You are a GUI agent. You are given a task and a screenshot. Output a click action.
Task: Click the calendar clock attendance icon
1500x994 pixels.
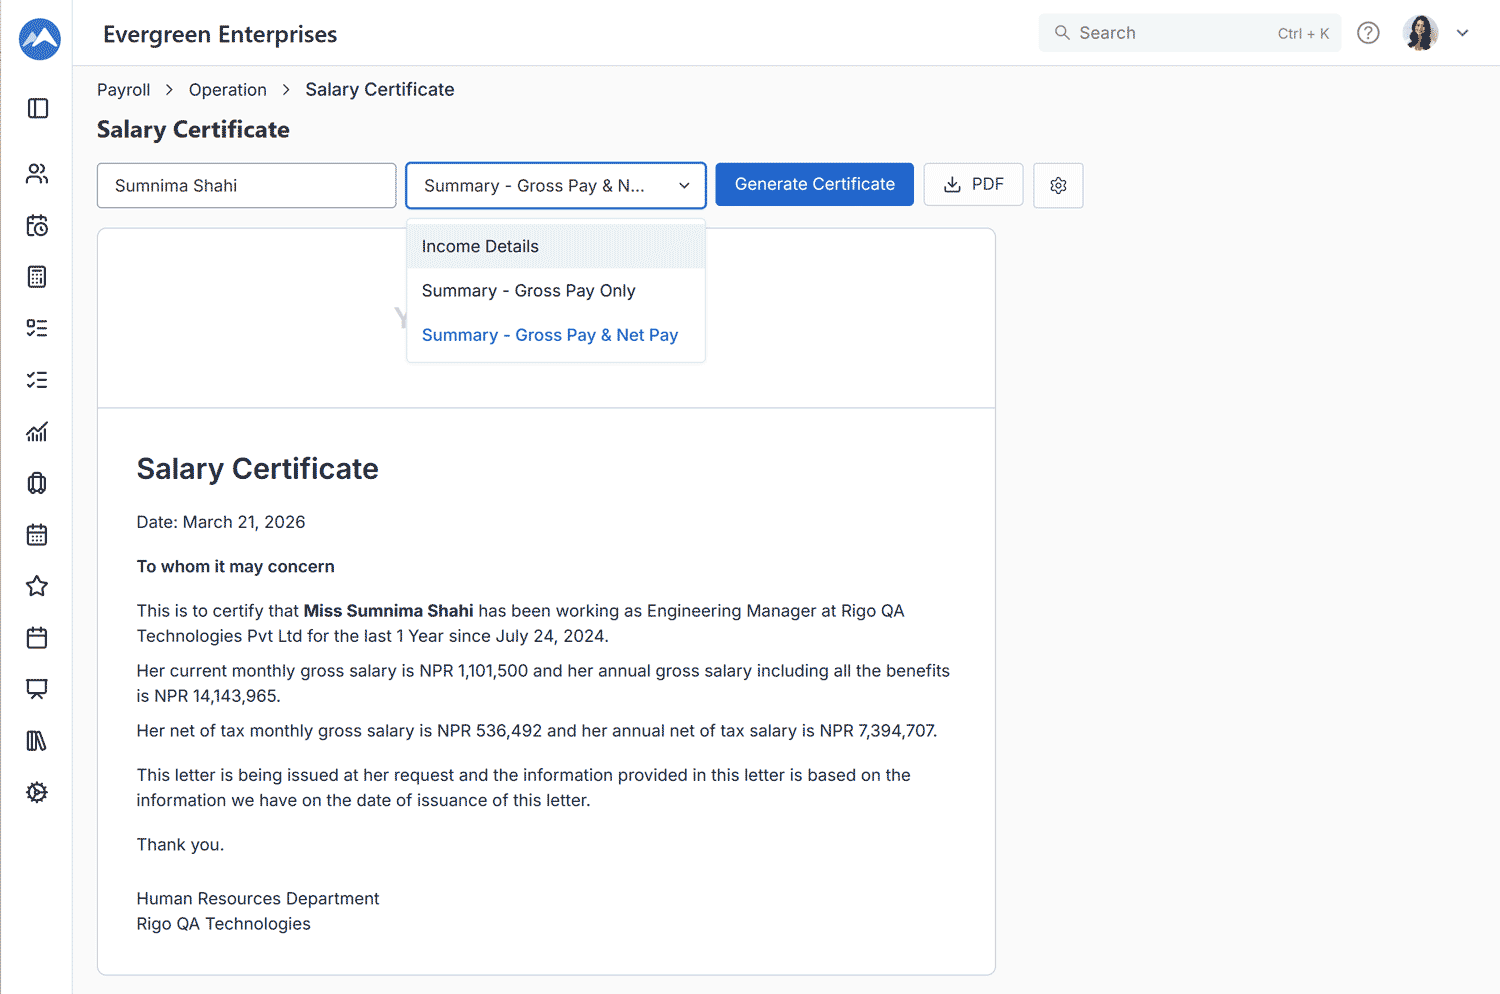37,226
